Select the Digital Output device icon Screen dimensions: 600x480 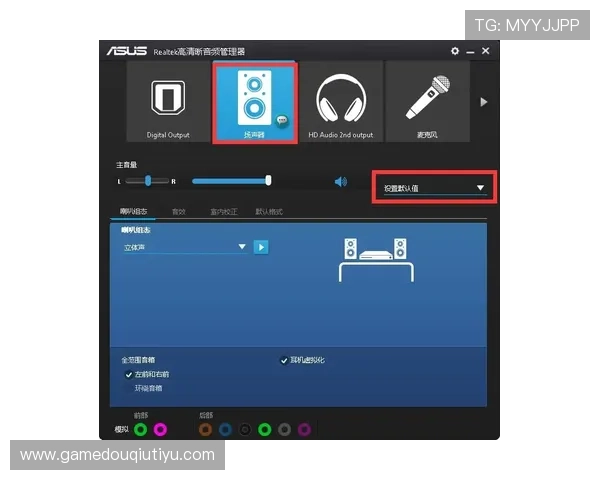tap(168, 101)
